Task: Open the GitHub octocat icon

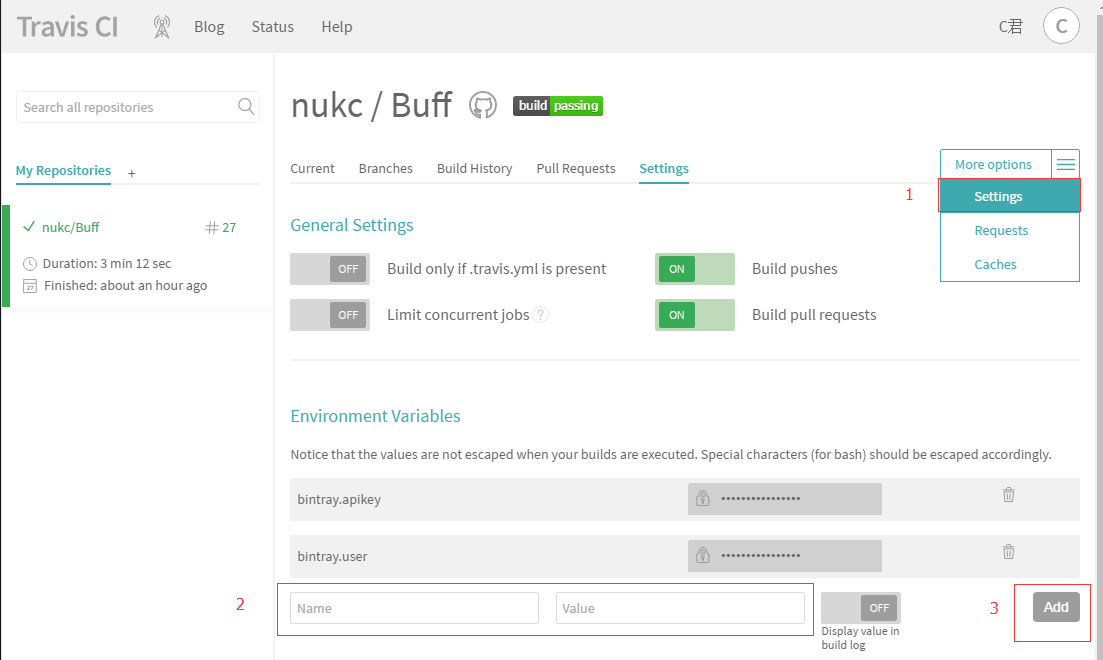Action: (483, 106)
